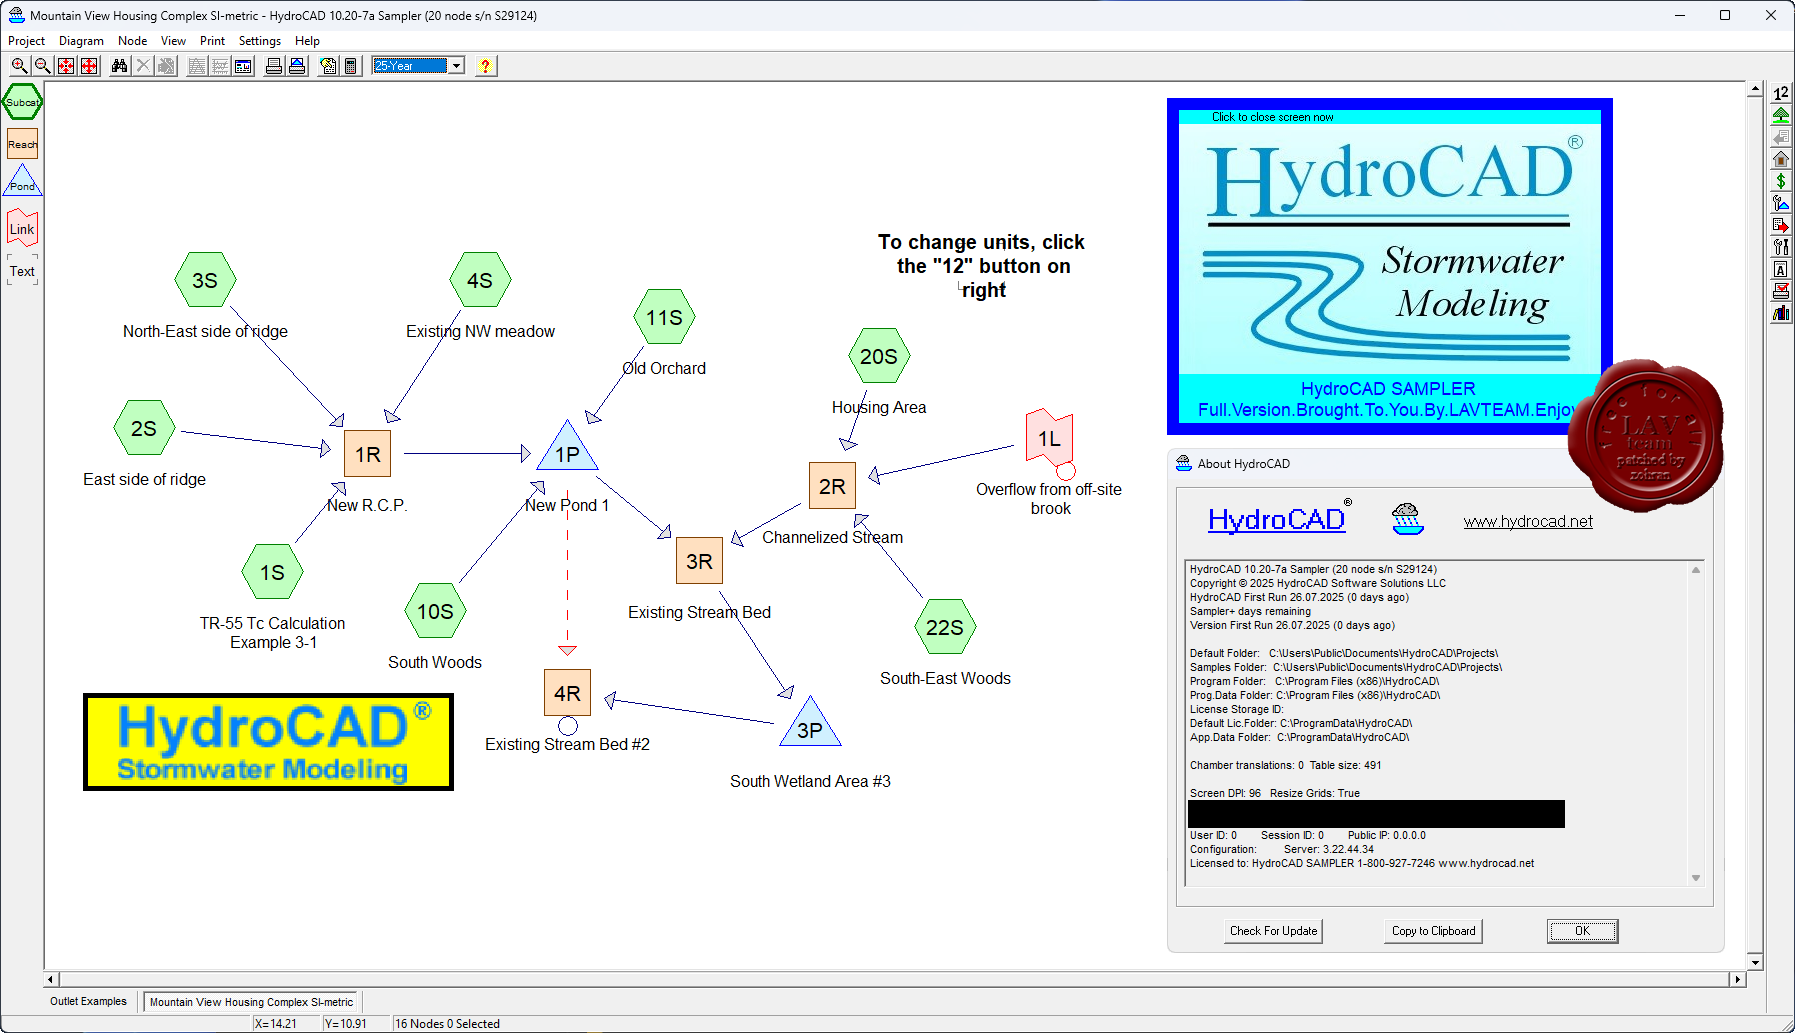1795x1033 pixels.
Task: Click the Copy to Clipboard button
Action: click(x=1434, y=931)
